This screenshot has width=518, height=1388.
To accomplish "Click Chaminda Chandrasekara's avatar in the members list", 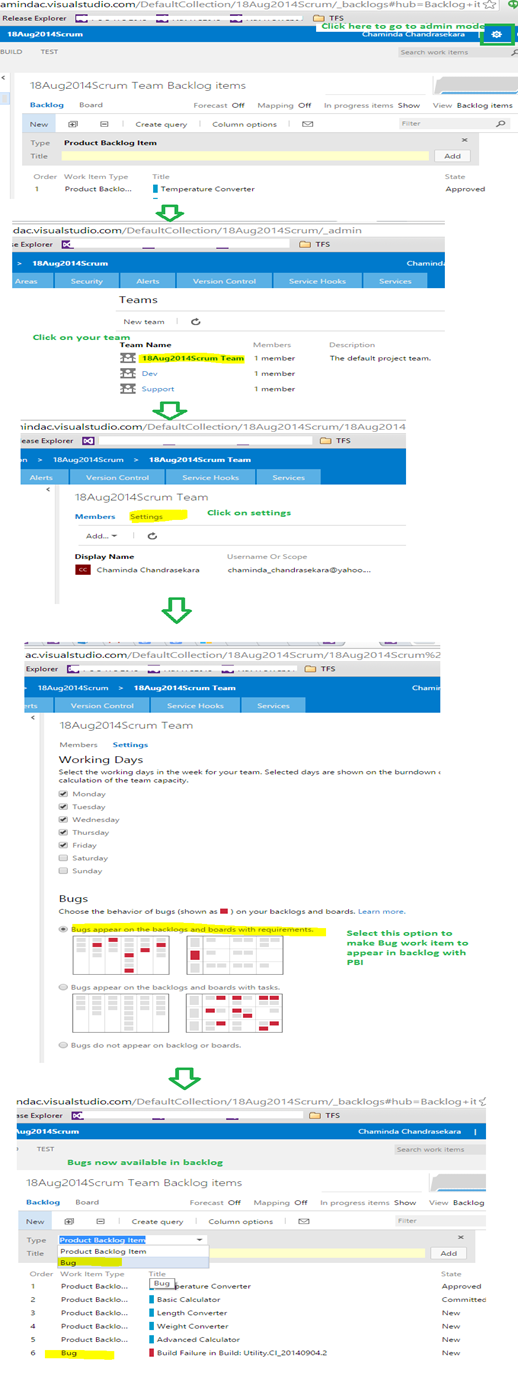I will pos(83,569).
